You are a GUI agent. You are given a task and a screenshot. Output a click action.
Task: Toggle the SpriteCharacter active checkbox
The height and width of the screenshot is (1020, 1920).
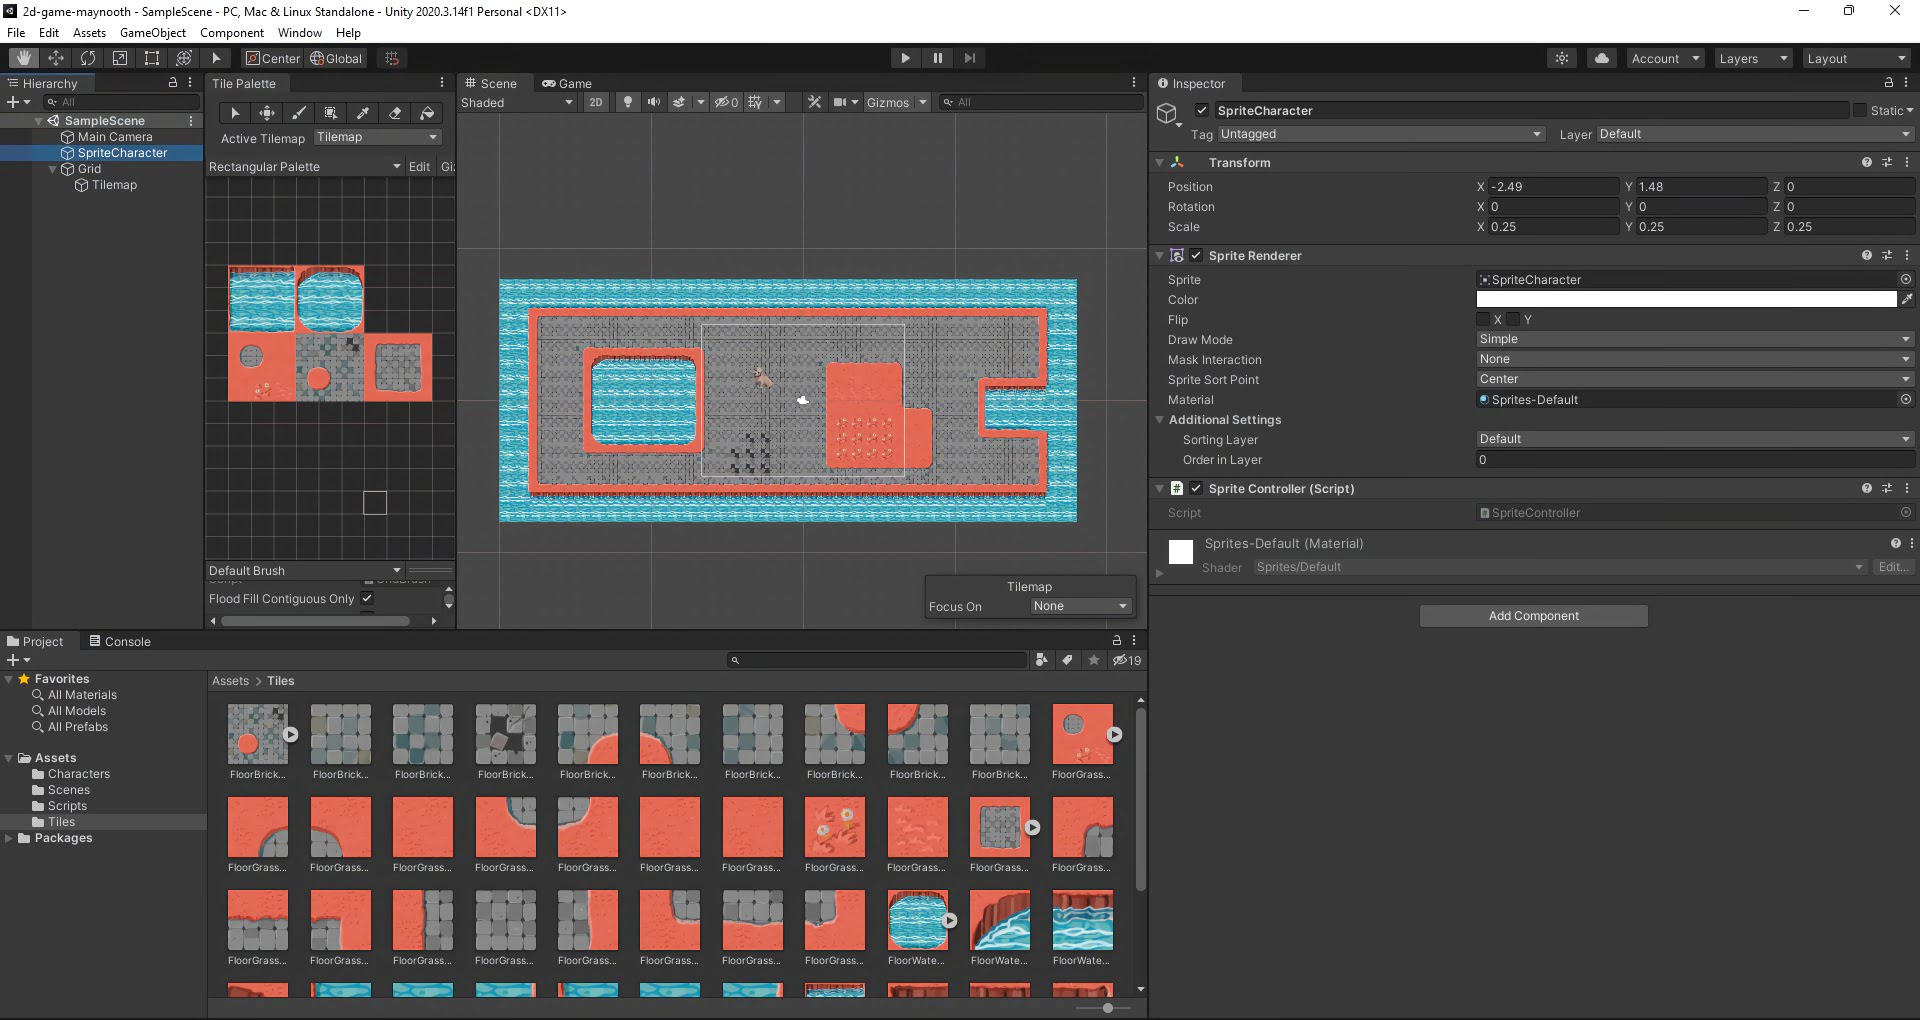coord(1202,111)
